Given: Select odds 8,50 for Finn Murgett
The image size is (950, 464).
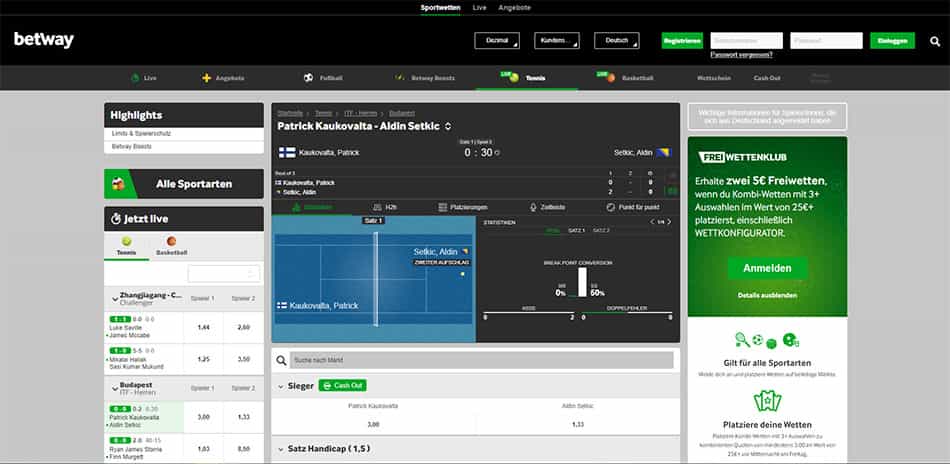Looking at the screenshot, I should pyautogui.click(x=244, y=449).
